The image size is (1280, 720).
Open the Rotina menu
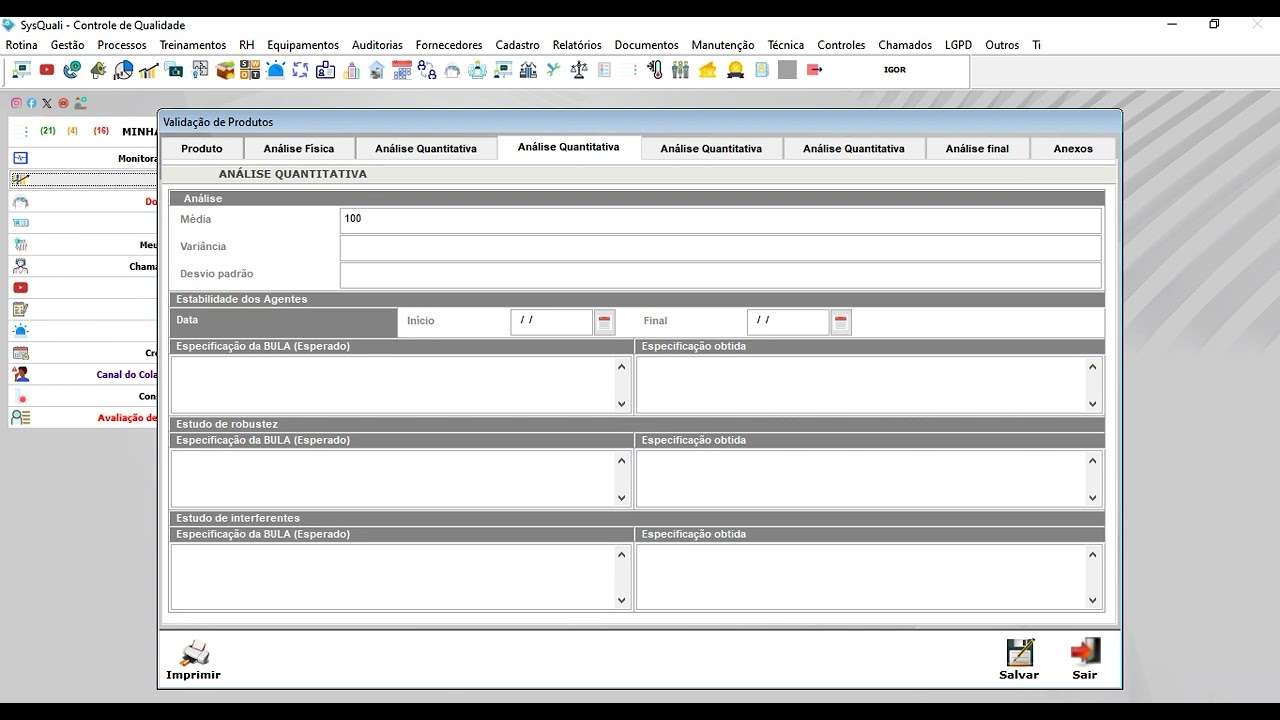[x=22, y=45]
